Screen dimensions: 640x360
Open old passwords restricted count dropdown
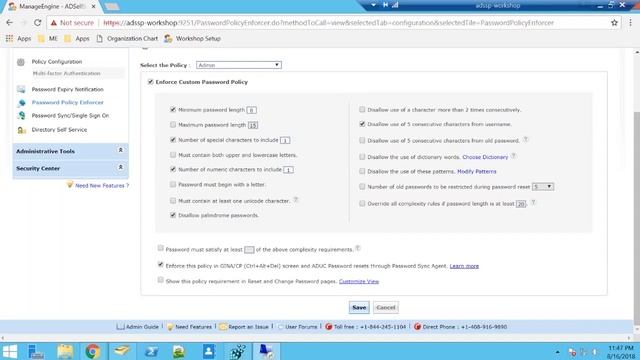tap(543, 187)
